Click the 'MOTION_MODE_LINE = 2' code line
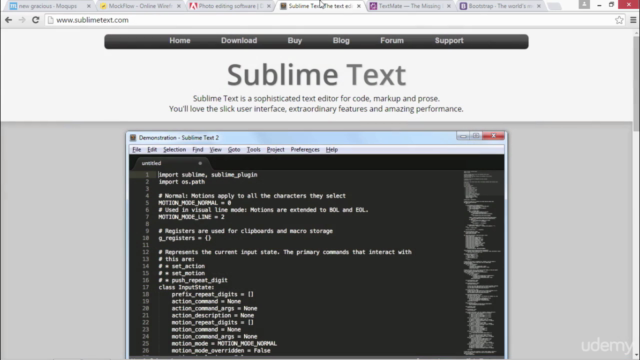This screenshot has height=360, width=640. [x=191, y=217]
